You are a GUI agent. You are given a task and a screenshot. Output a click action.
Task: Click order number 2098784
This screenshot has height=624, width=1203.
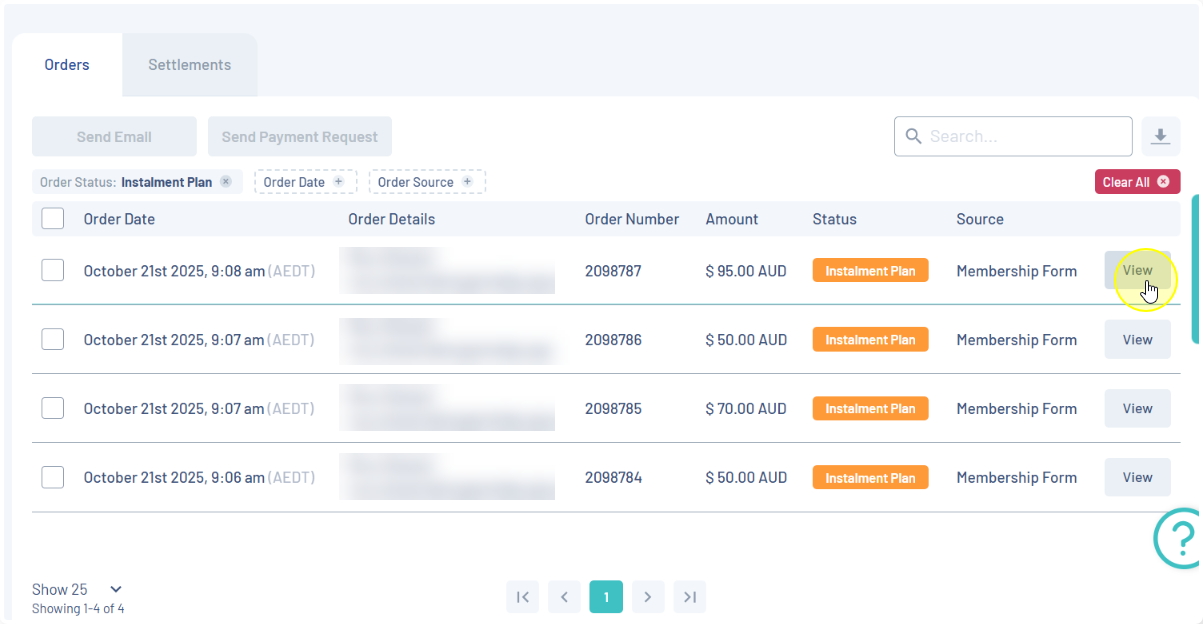(613, 477)
